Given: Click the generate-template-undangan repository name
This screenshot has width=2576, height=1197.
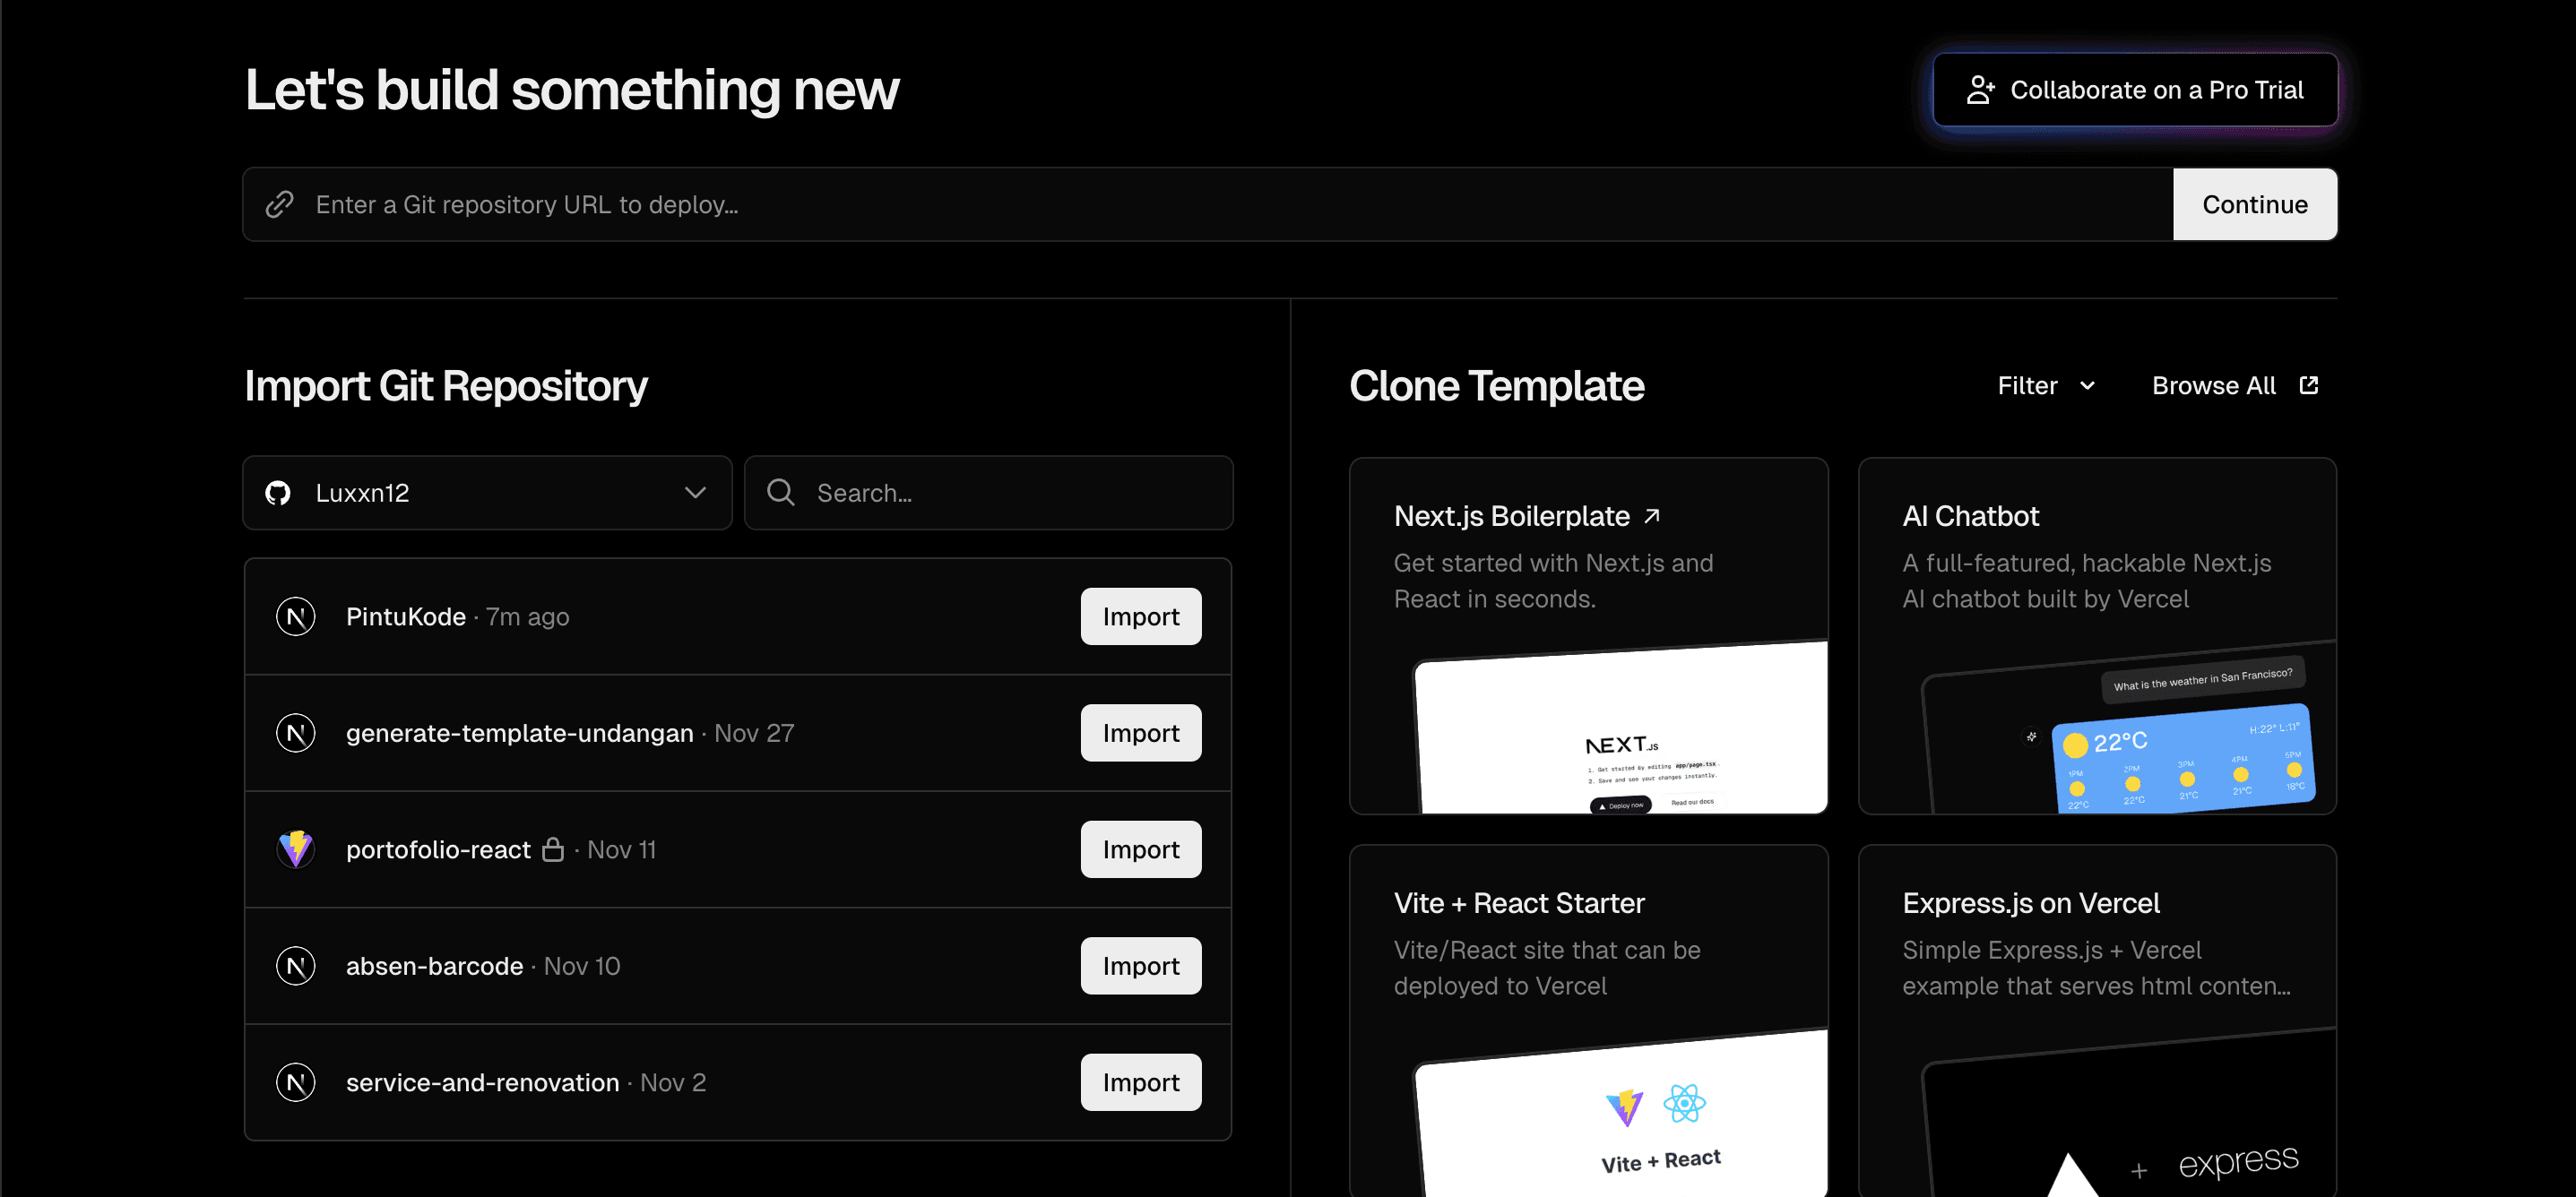Looking at the screenshot, I should pyautogui.click(x=520, y=733).
